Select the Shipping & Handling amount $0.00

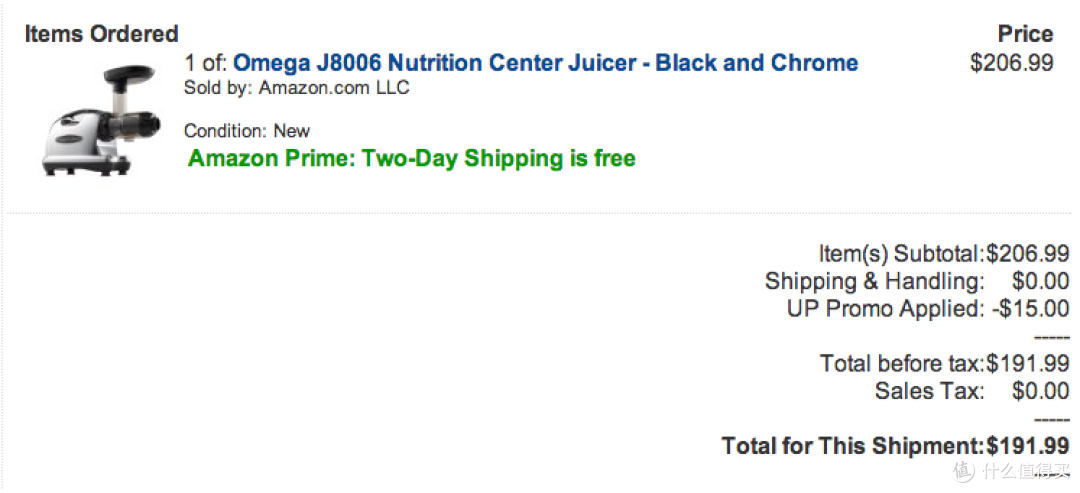[1040, 282]
